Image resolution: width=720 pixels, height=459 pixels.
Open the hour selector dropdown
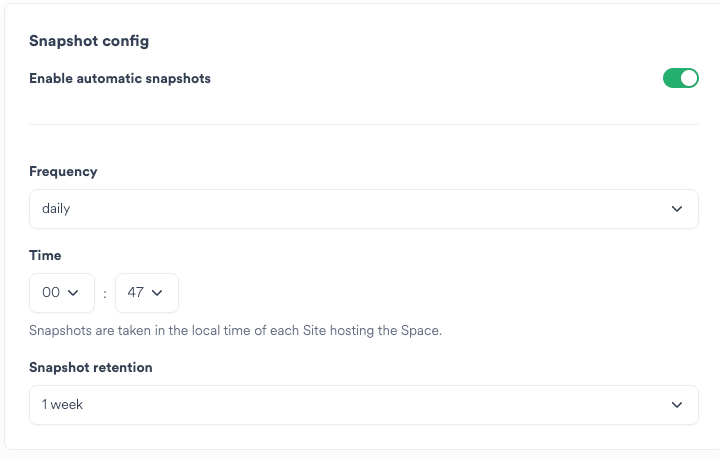(x=62, y=293)
